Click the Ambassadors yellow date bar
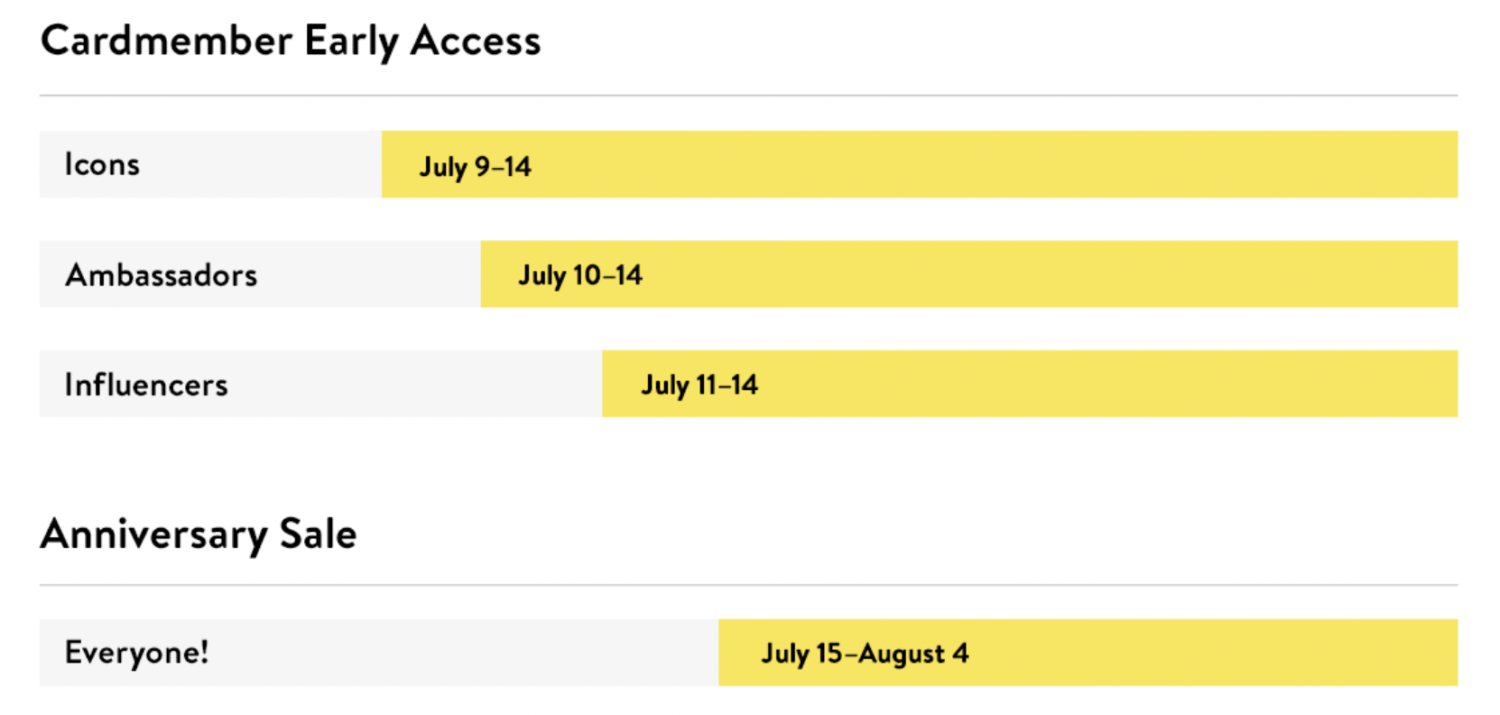 pyautogui.click(x=969, y=274)
